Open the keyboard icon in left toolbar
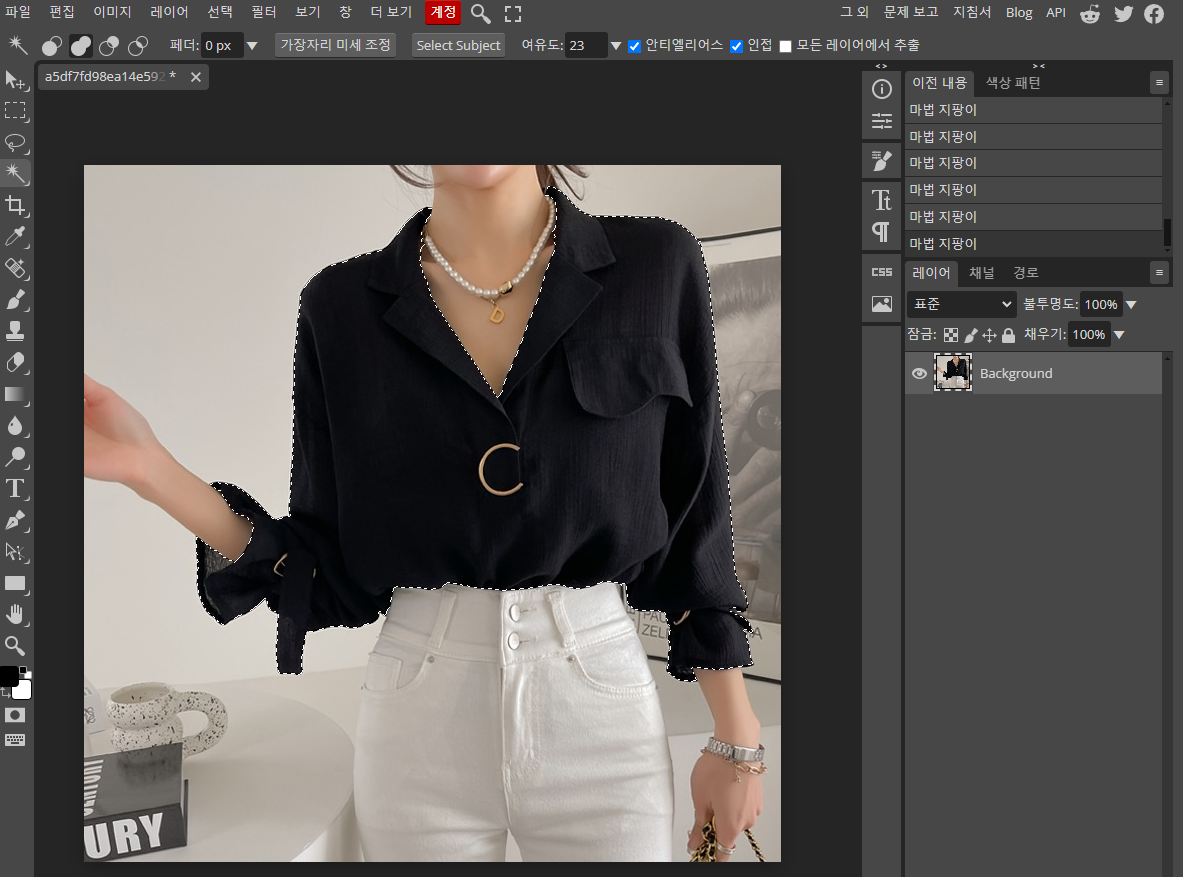 pyautogui.click(x=15, y=740)
